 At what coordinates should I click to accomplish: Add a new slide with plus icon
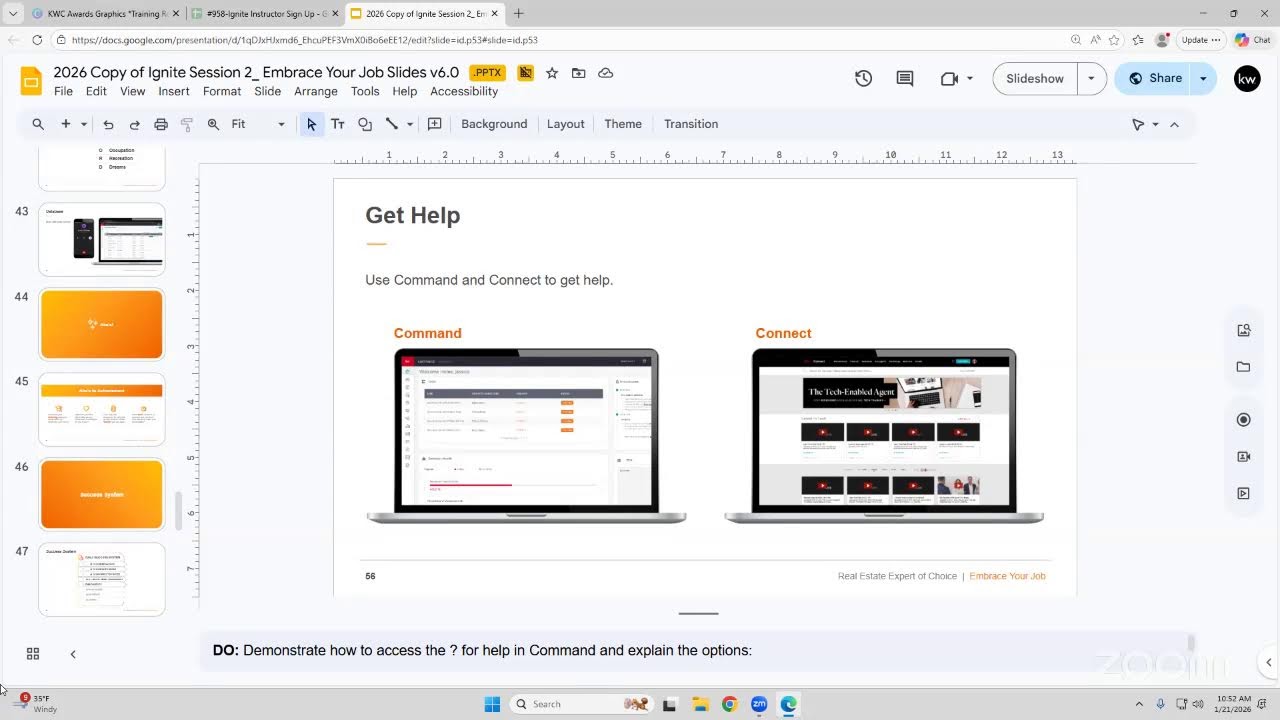66,124
